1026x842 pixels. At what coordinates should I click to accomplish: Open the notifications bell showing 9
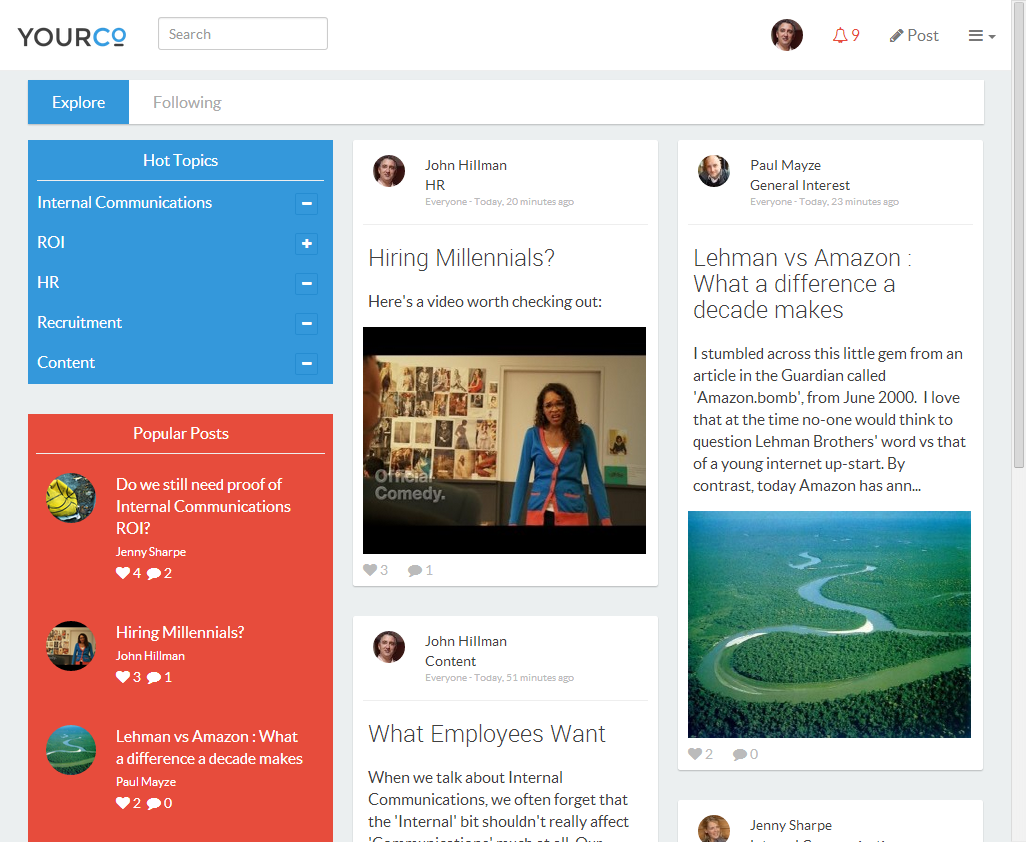point(845,36)
